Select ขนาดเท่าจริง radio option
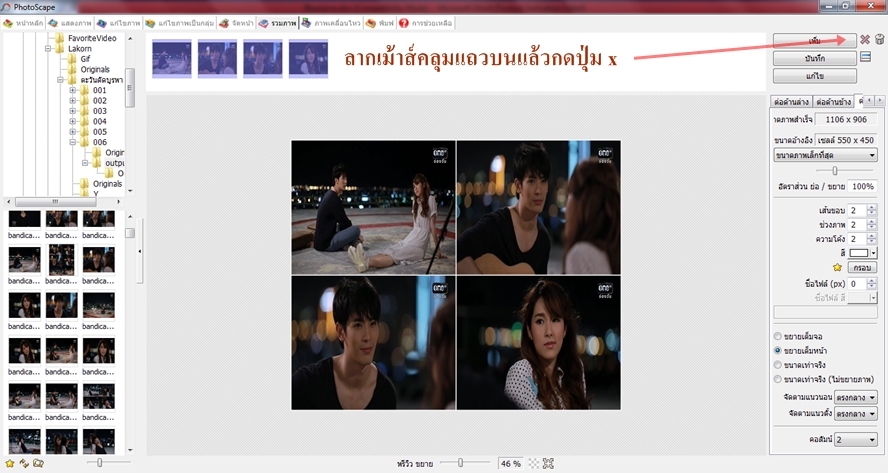Viewport: 888px width, 473px height. [x=778, y=365]
